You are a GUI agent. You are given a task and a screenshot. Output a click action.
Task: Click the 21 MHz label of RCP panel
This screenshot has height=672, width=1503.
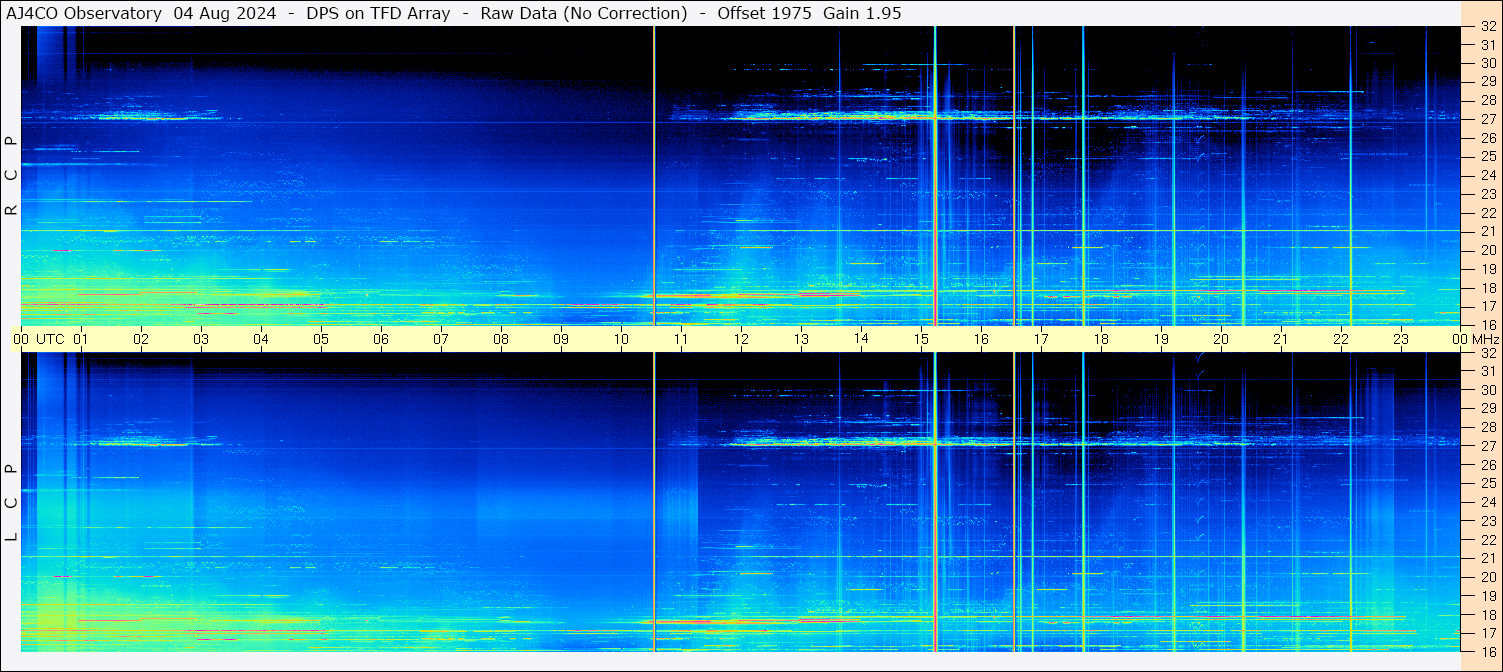click(1488, 232)
